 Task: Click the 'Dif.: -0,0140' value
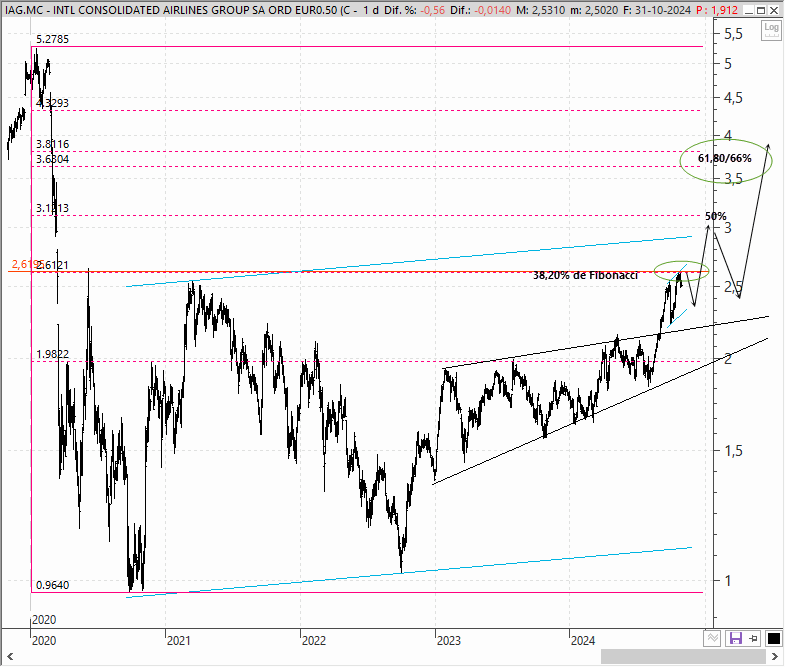click(x=481, y=11)
